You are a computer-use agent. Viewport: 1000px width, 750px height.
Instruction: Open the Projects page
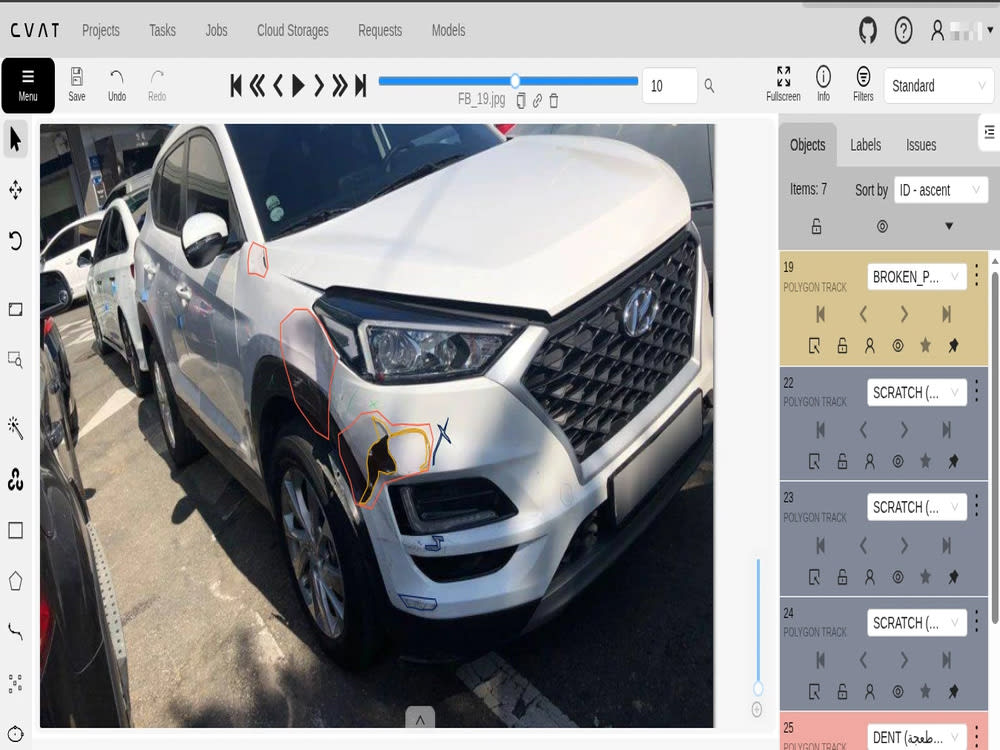[x=101, y=30]
